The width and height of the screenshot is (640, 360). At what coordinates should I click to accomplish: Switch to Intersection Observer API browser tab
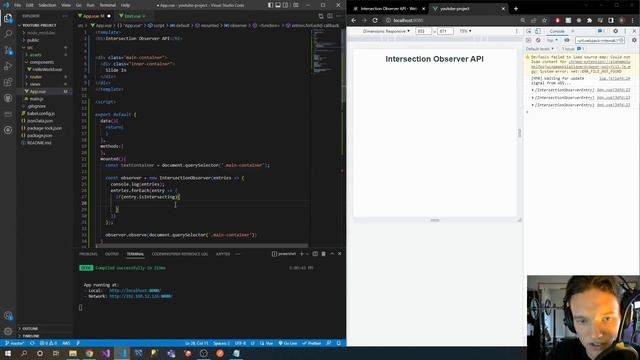click(387, 9)
